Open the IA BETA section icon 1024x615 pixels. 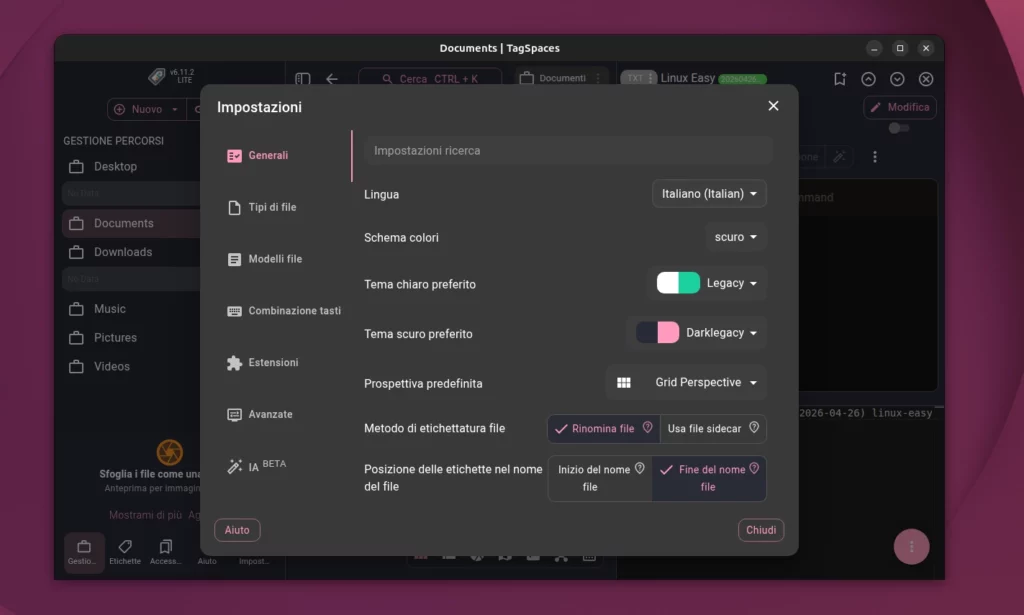pos(232,464)
